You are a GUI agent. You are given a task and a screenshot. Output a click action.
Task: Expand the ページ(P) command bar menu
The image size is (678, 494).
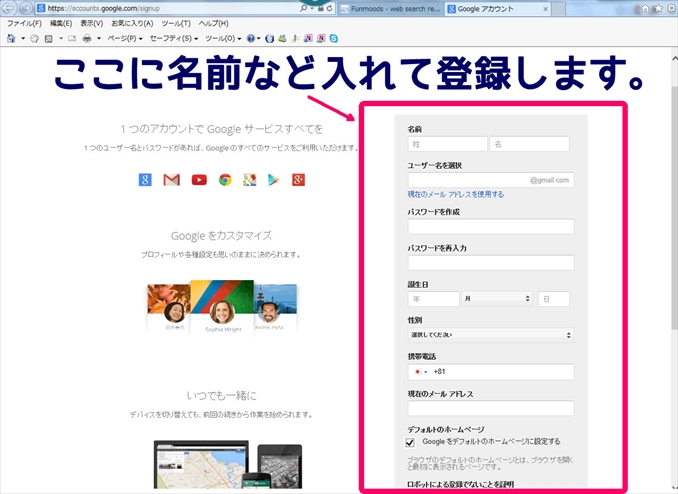[x=125, y=38]
